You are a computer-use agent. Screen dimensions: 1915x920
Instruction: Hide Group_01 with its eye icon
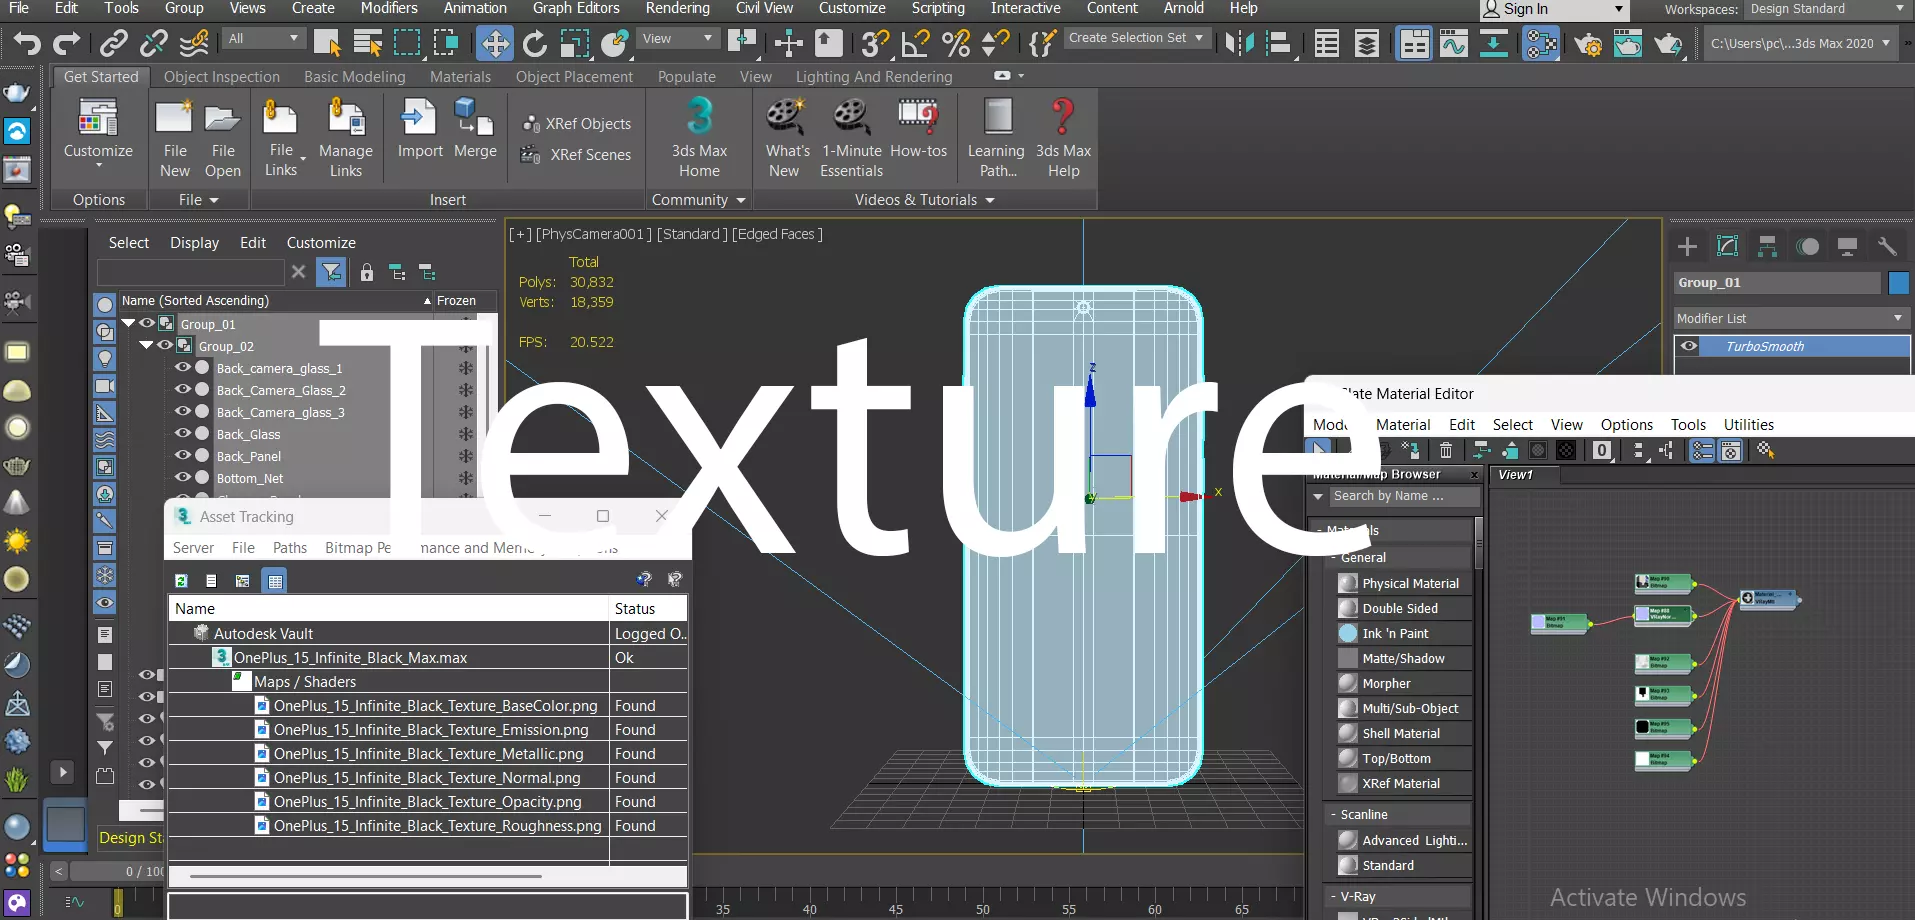pyautogui.click(x=147, y=323)
